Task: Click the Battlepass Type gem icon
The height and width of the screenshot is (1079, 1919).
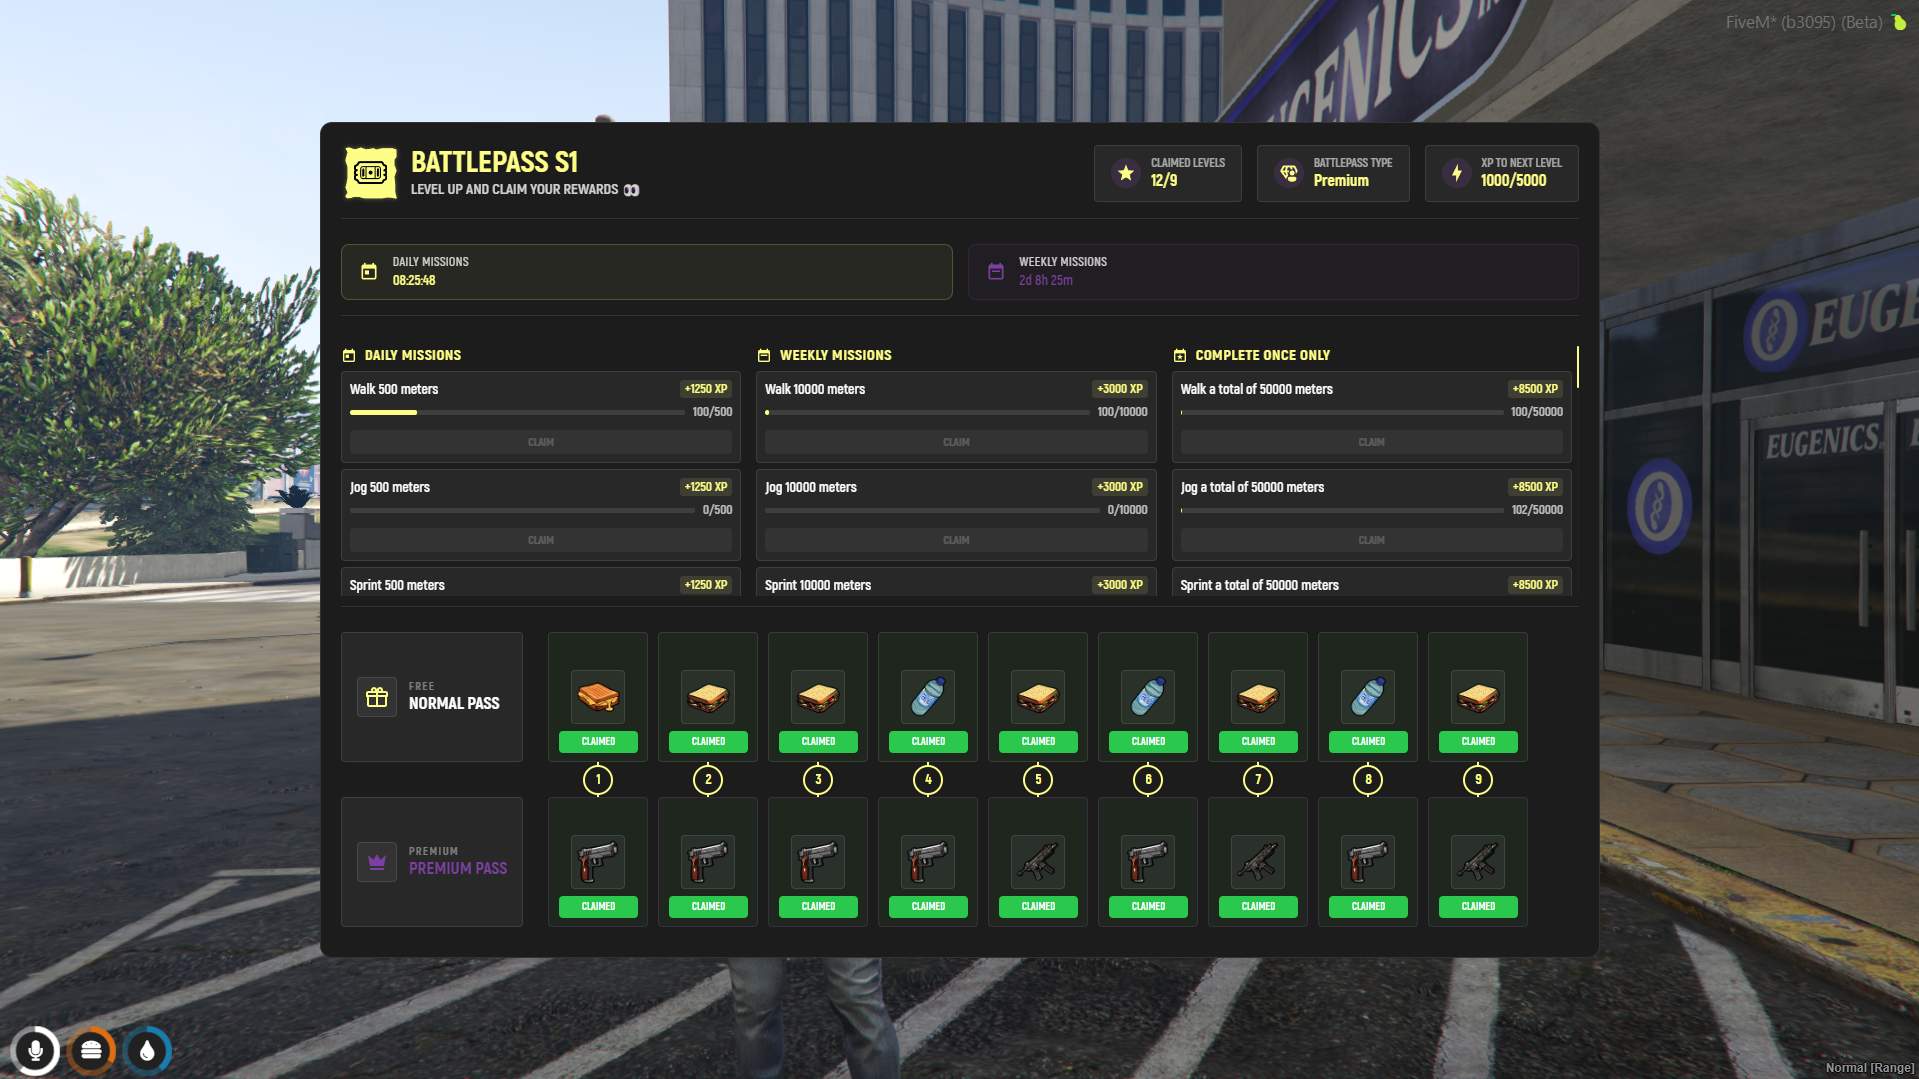Action: pos(1289,173)
